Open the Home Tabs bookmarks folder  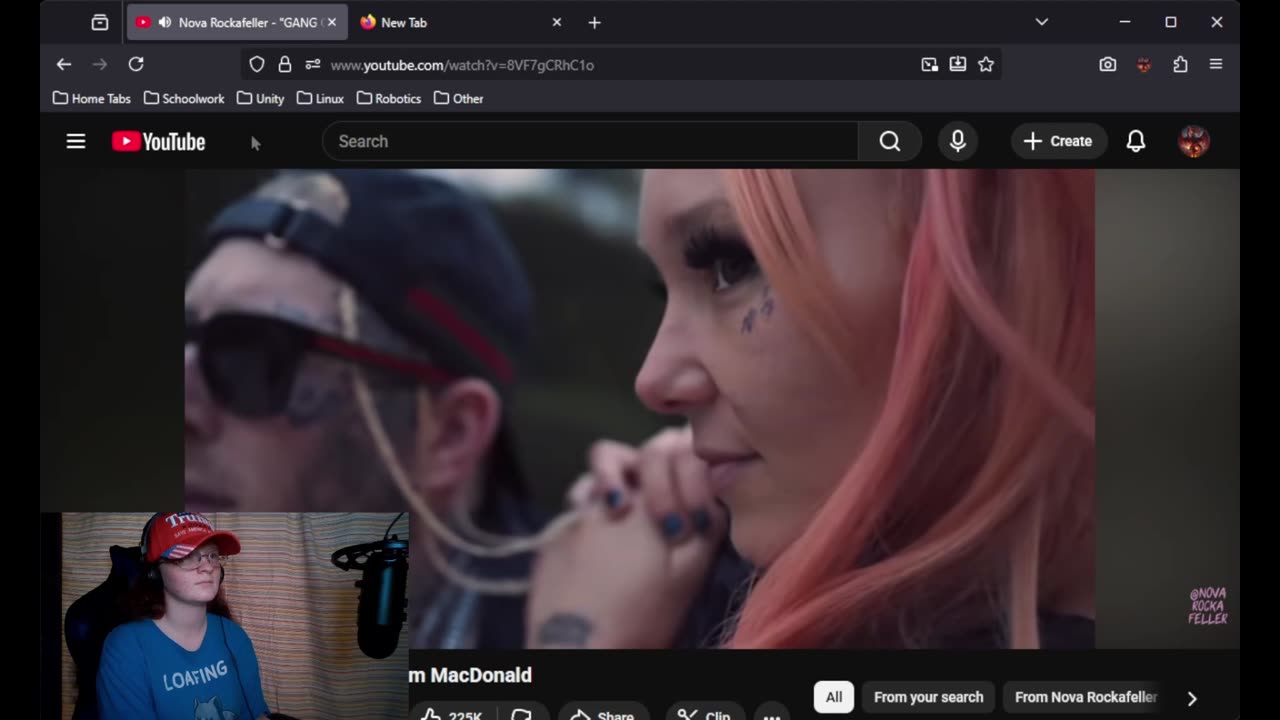click(x=91, y=98)
